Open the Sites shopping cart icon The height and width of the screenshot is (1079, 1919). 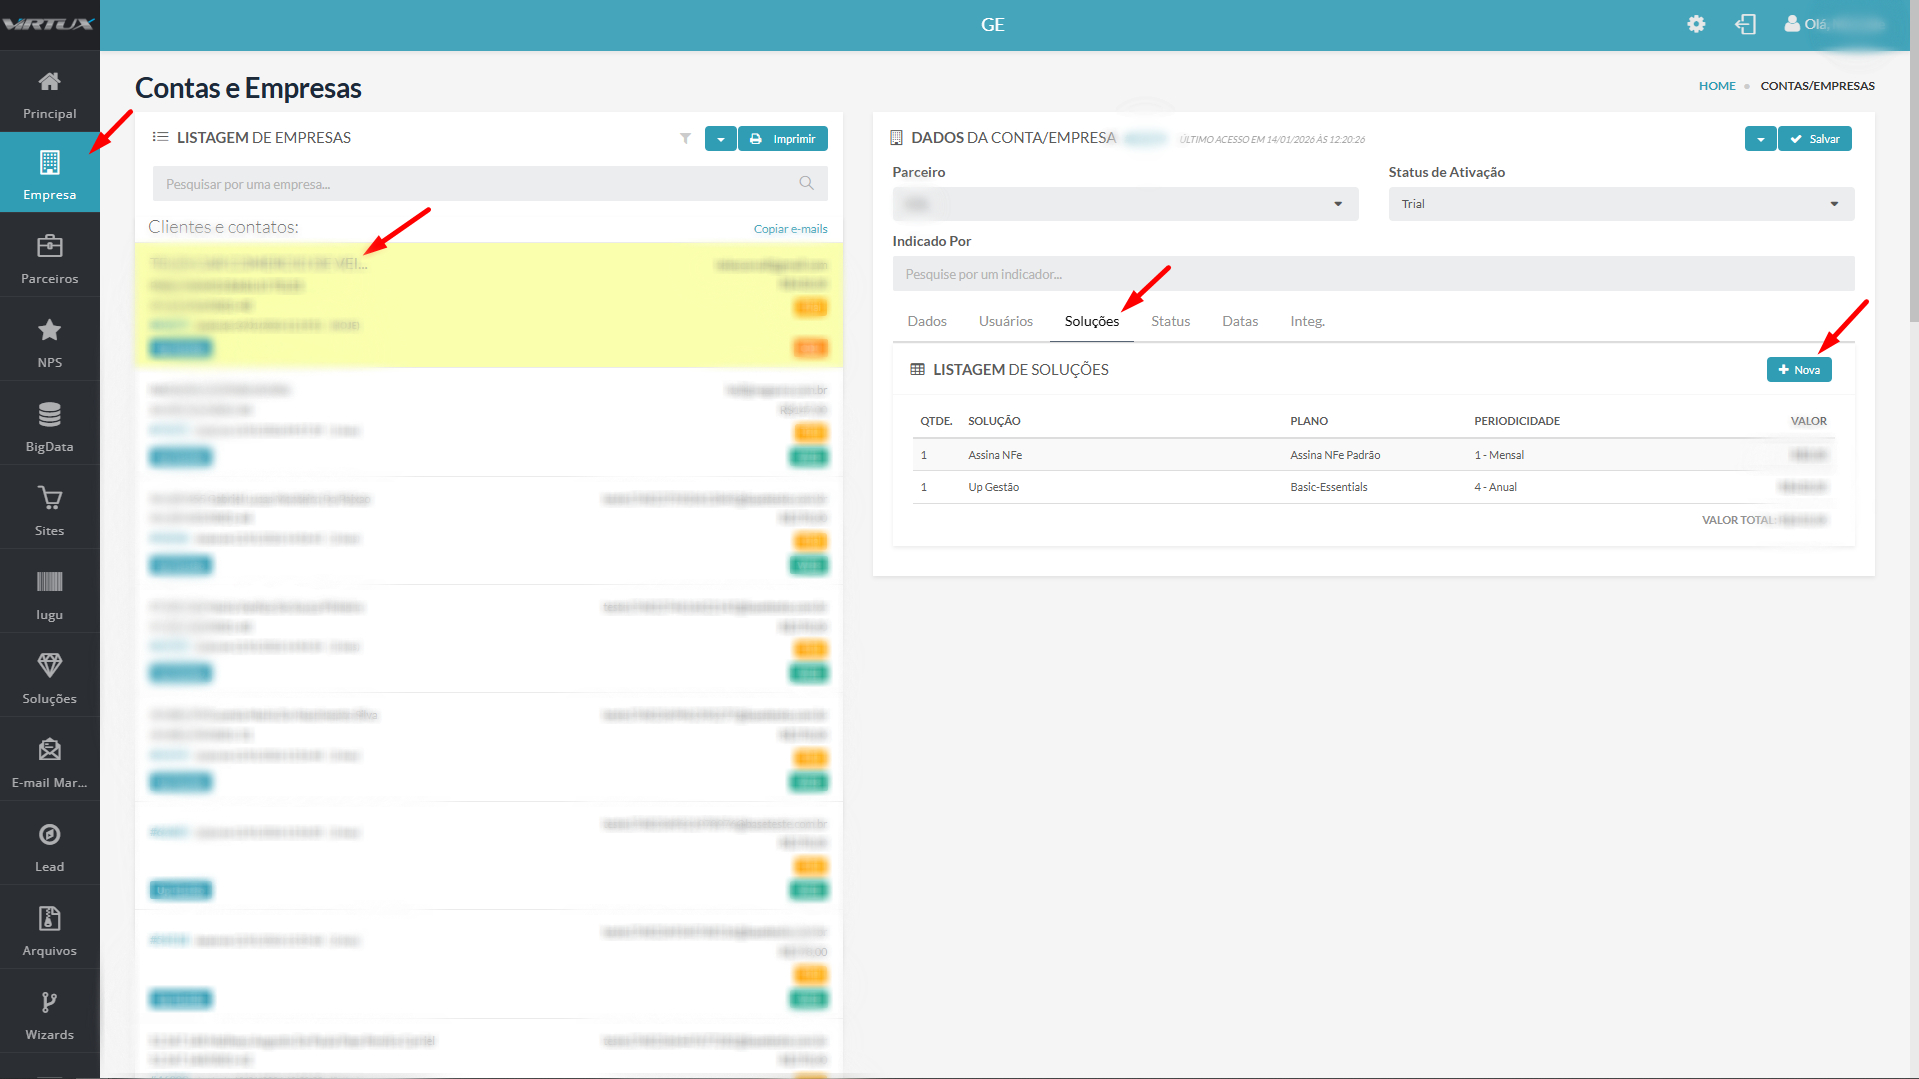click(49, 498)
